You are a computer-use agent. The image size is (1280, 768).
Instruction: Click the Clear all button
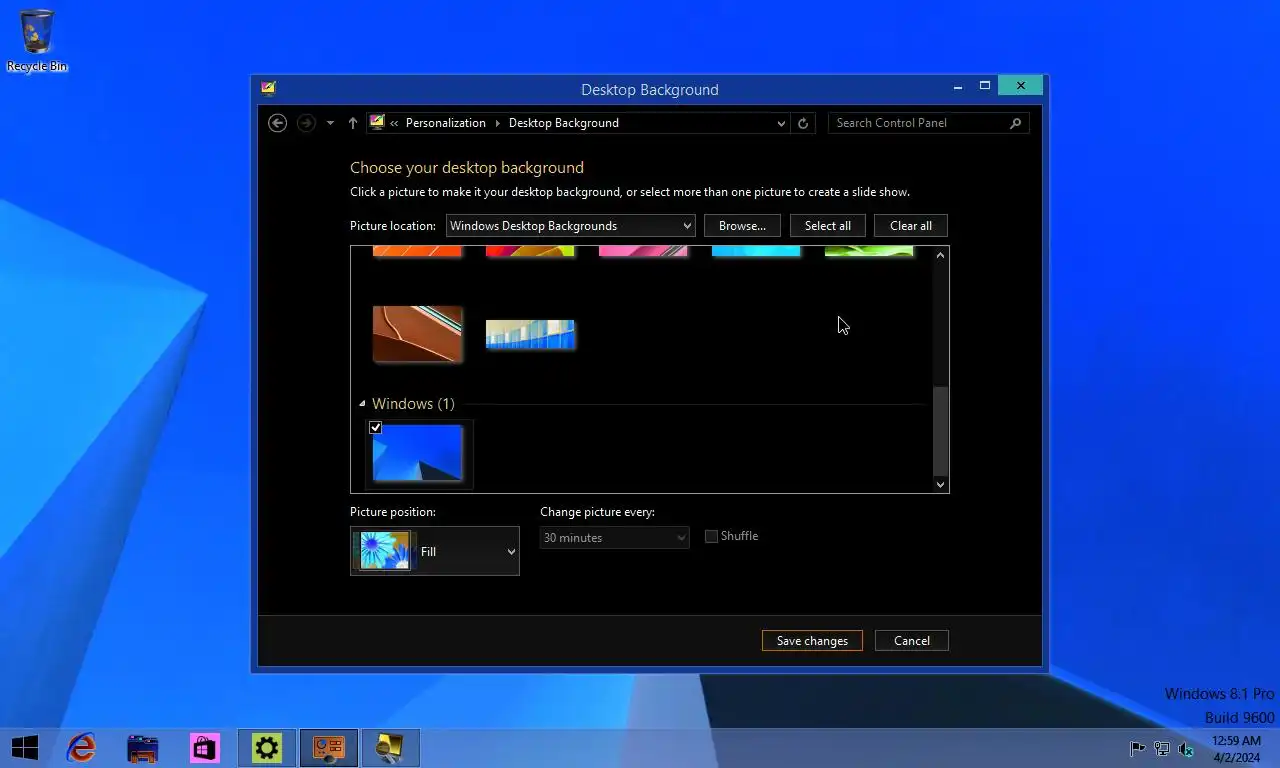point(911,226)
